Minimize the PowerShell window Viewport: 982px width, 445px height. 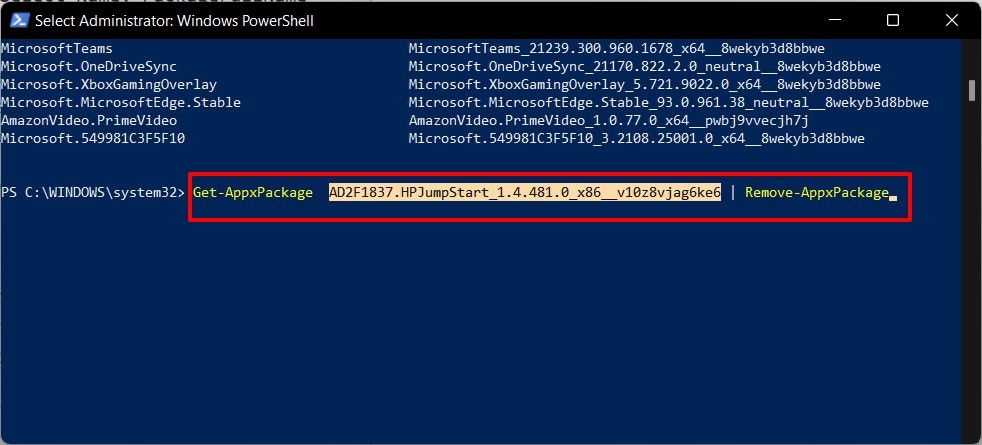[835, 20]
